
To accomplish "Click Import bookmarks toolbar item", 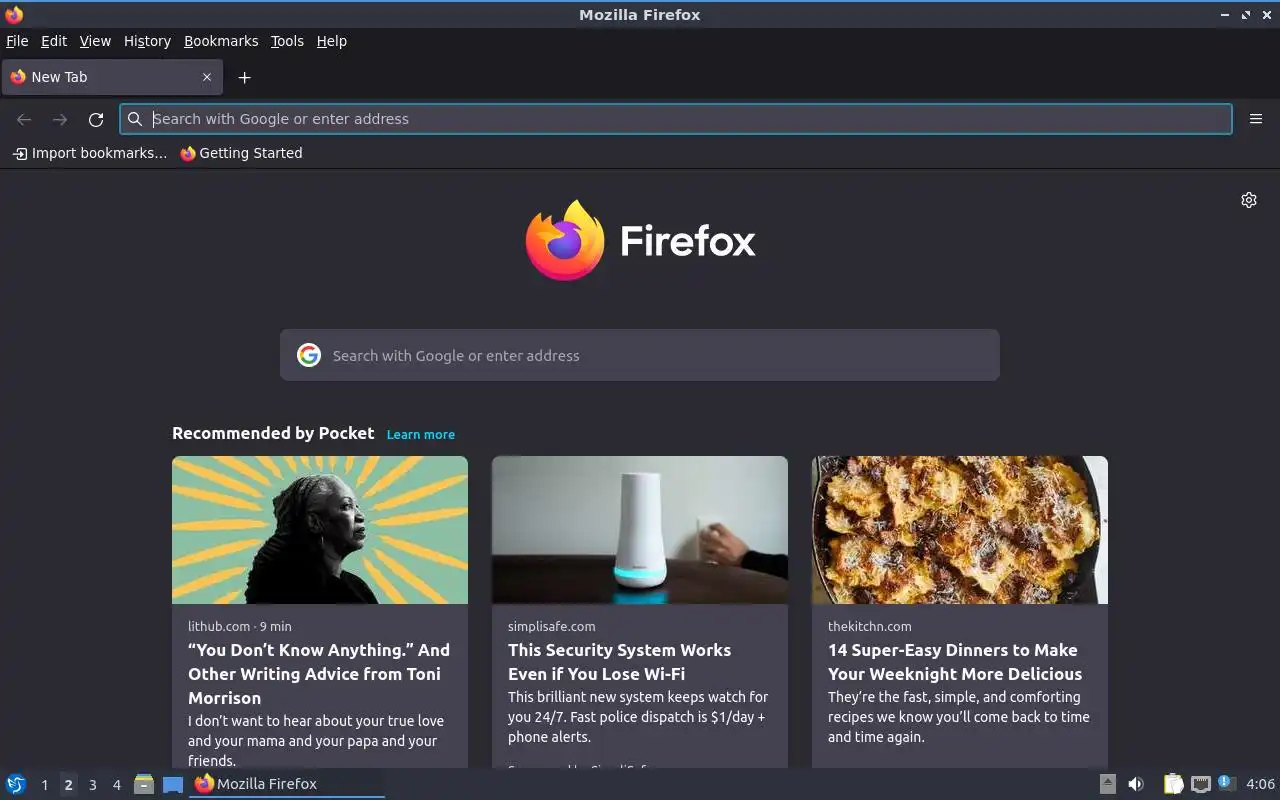I will click(89, 153).
